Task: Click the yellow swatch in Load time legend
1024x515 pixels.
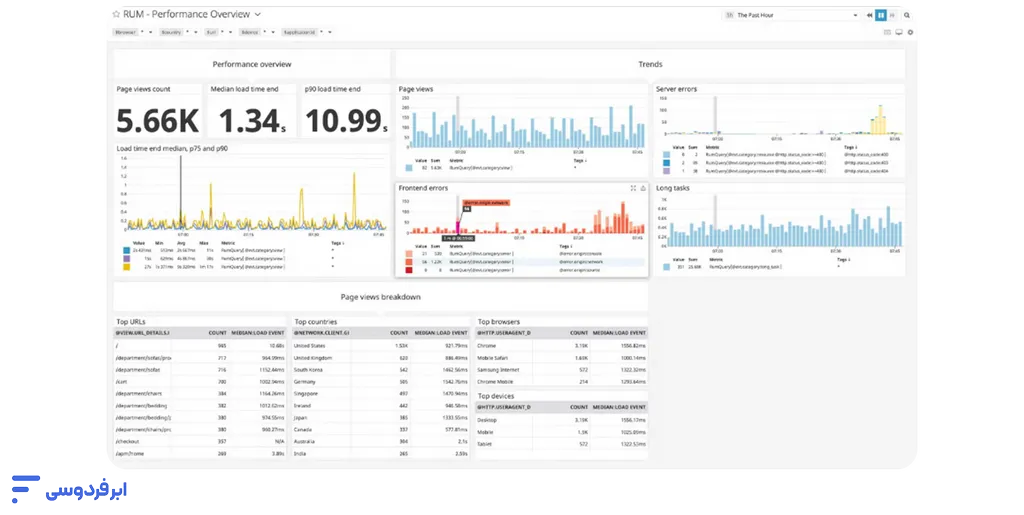Action: 126,266
